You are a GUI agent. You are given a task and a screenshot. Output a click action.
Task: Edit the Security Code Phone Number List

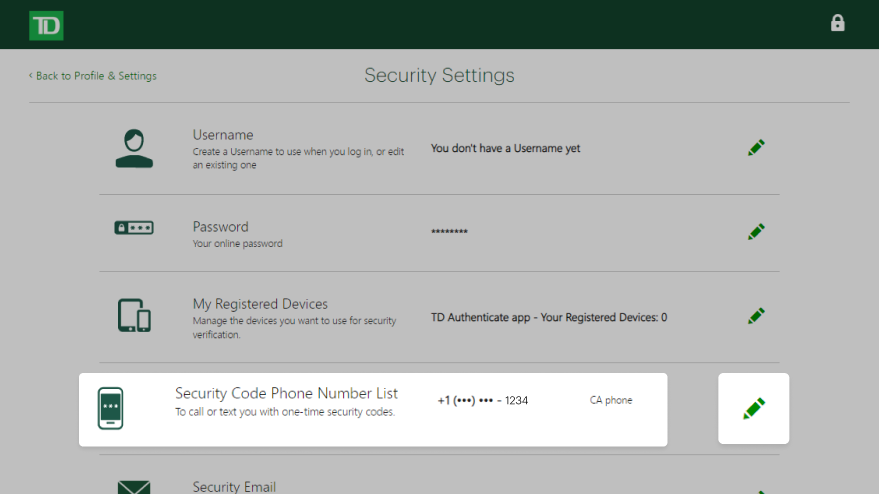coord(753,408)
